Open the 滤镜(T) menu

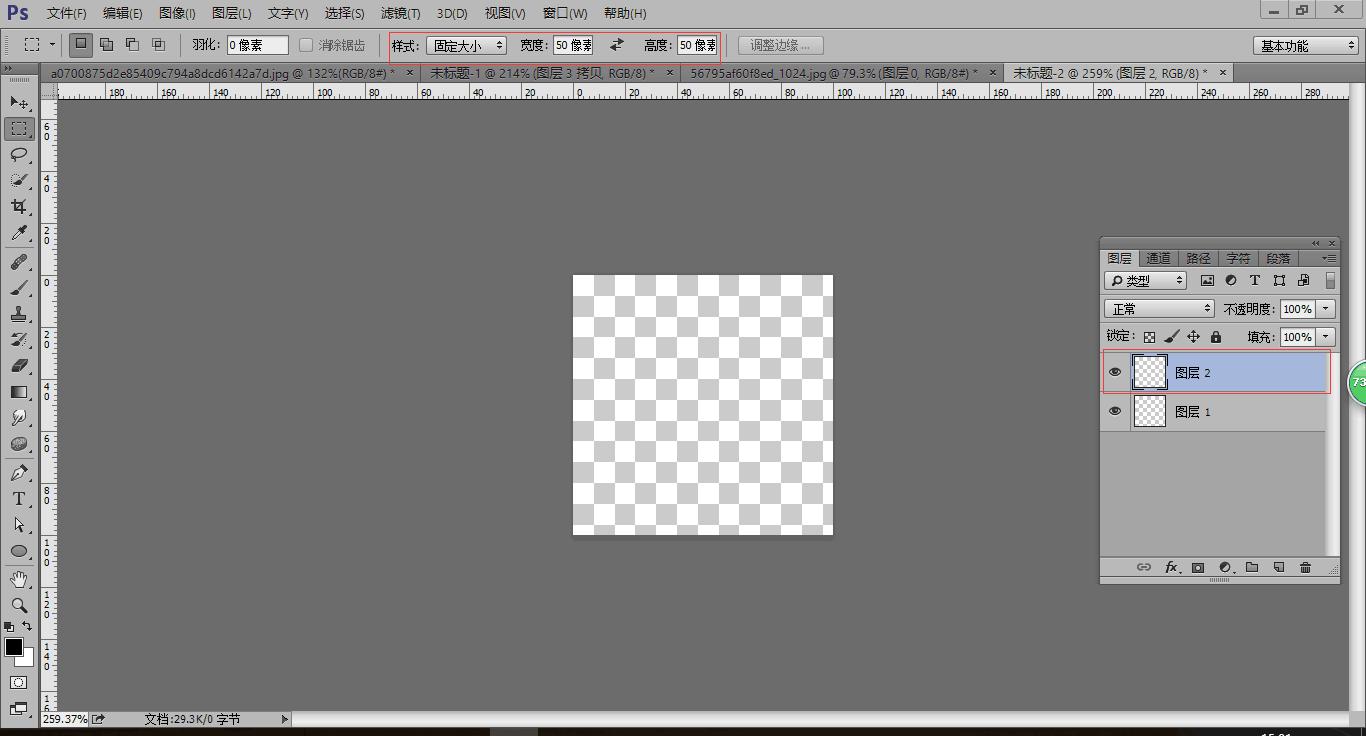400,13
